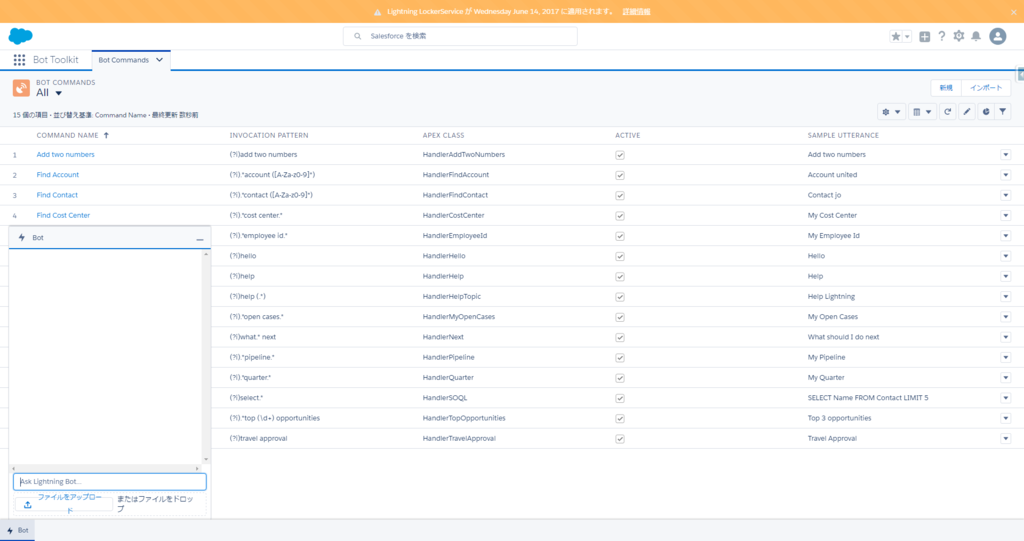Click 'SELECT Name FROM Contact LIMIT 5' text
The width and height of the screenshot is (1024, 541).
pos(868,398)
